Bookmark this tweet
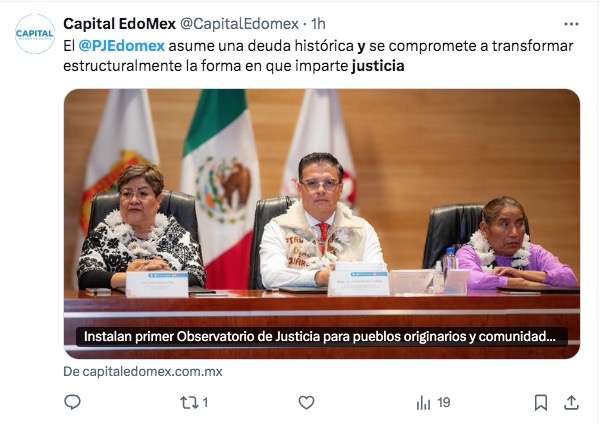 (541, 403)
